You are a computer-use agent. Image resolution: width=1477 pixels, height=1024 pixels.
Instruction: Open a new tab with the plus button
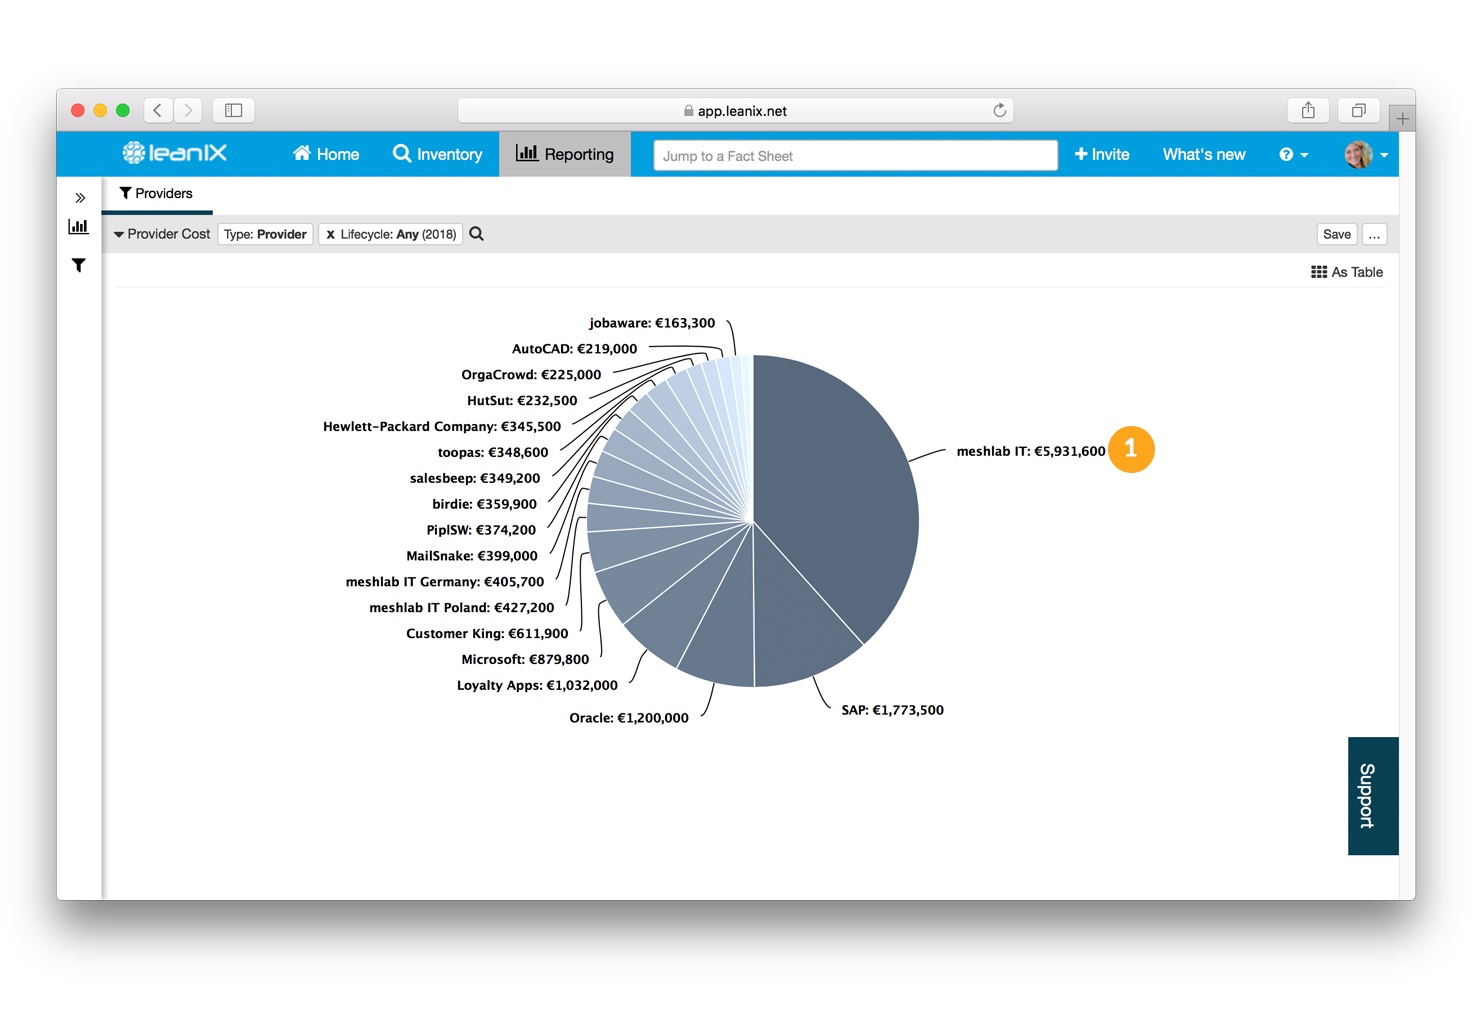pos(1402,118)
